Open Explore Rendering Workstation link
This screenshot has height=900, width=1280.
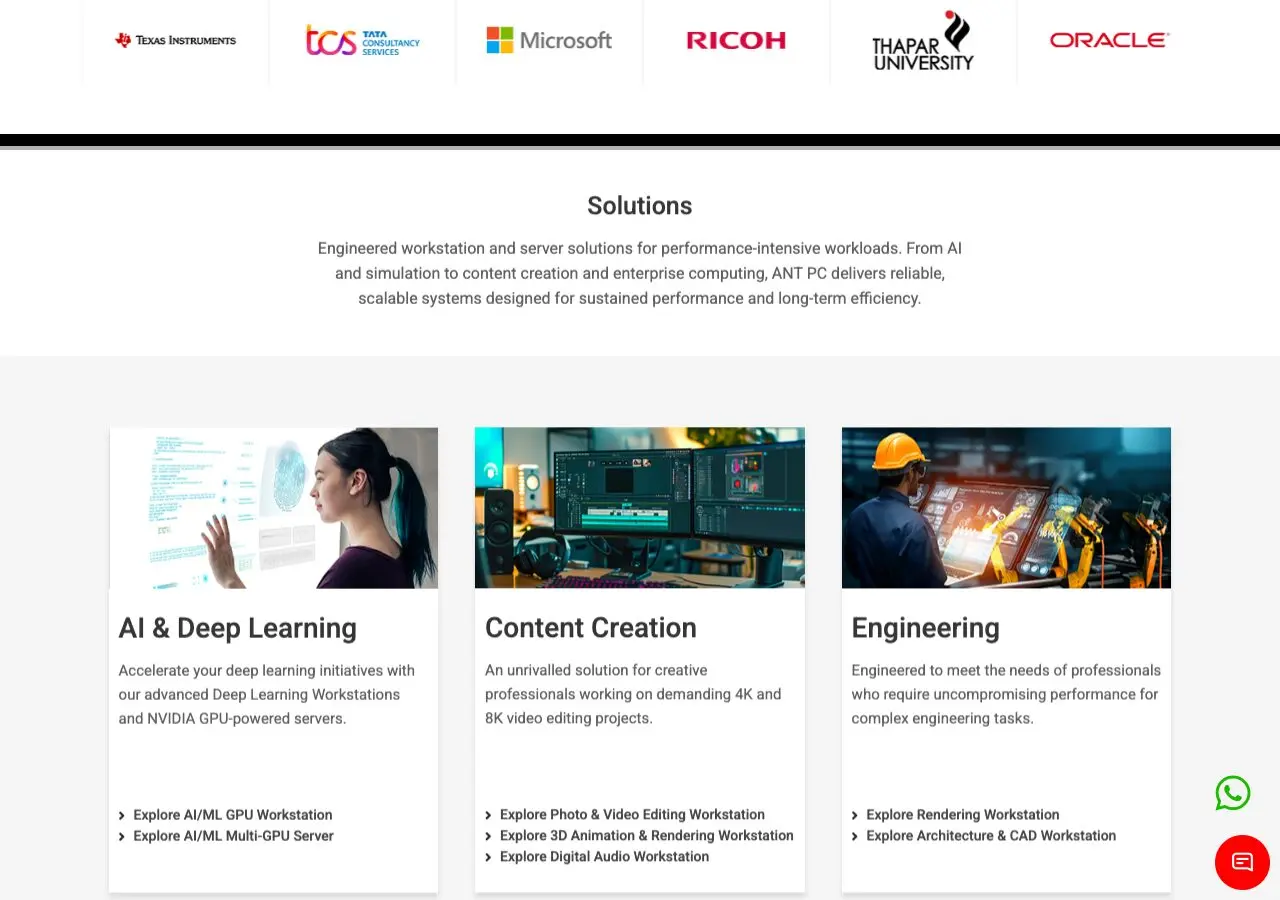[962, 815]
